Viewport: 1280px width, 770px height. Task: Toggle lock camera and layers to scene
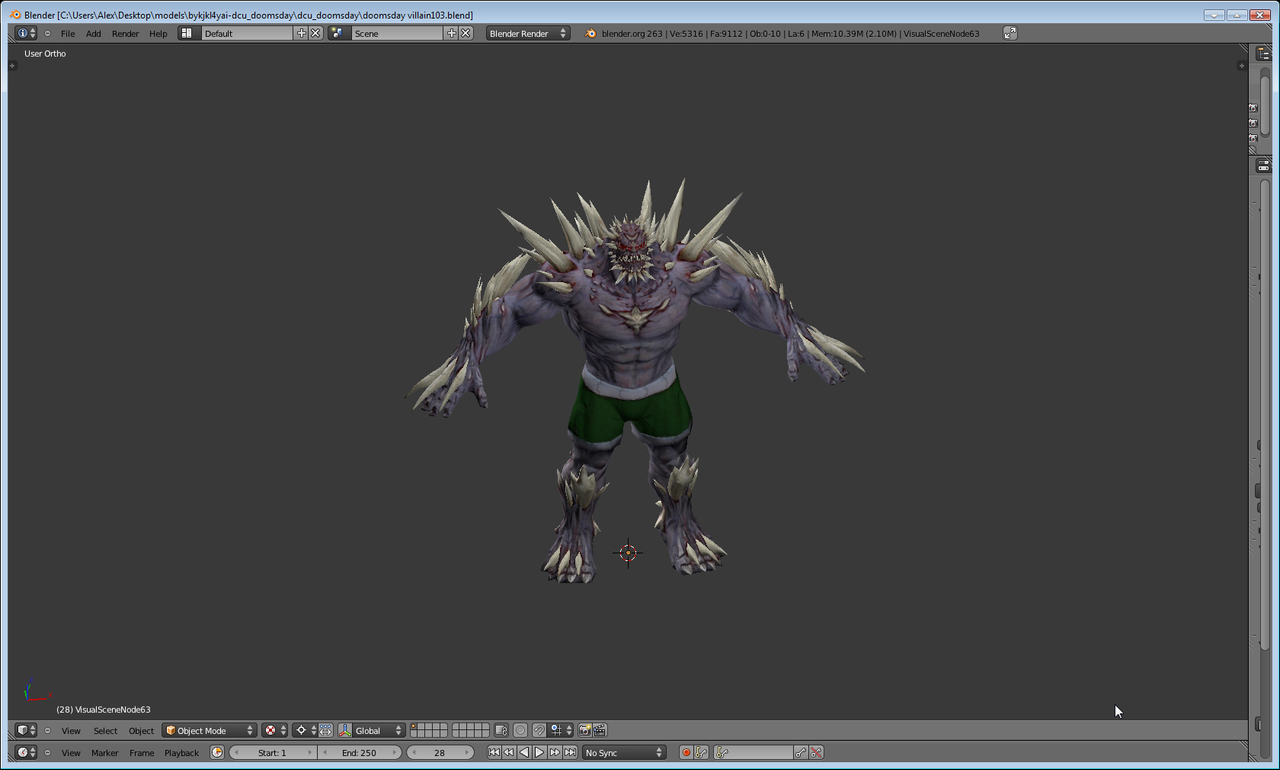click(501, 731)
